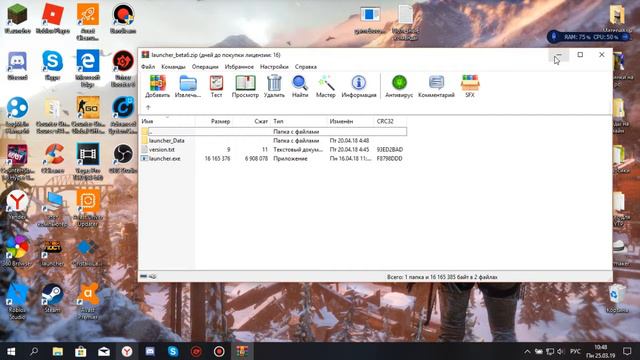Open the Microsoft Edge desktop shortcut
Screen dimensions: 640x360
click(x=88, y=67)
